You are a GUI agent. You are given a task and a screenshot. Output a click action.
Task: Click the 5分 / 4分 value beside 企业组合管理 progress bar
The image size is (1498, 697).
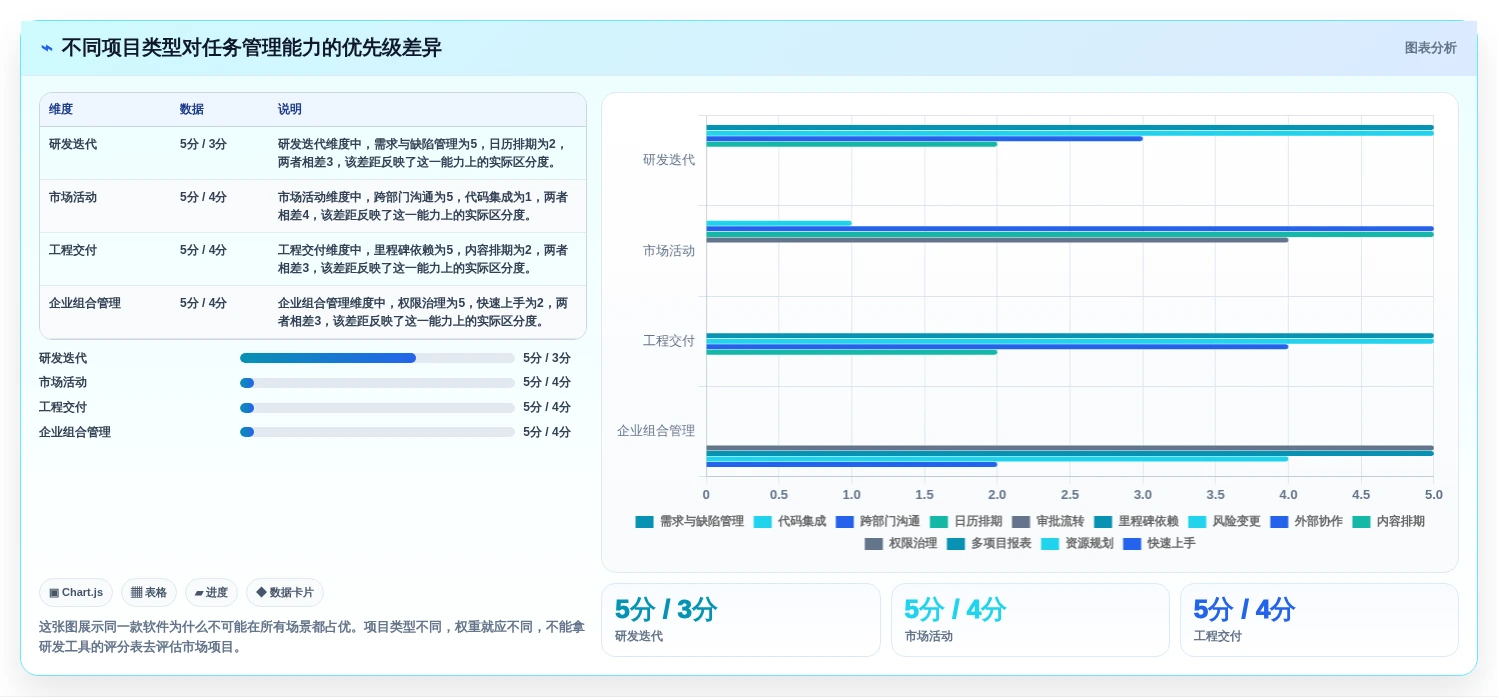[x=547, y=432]
